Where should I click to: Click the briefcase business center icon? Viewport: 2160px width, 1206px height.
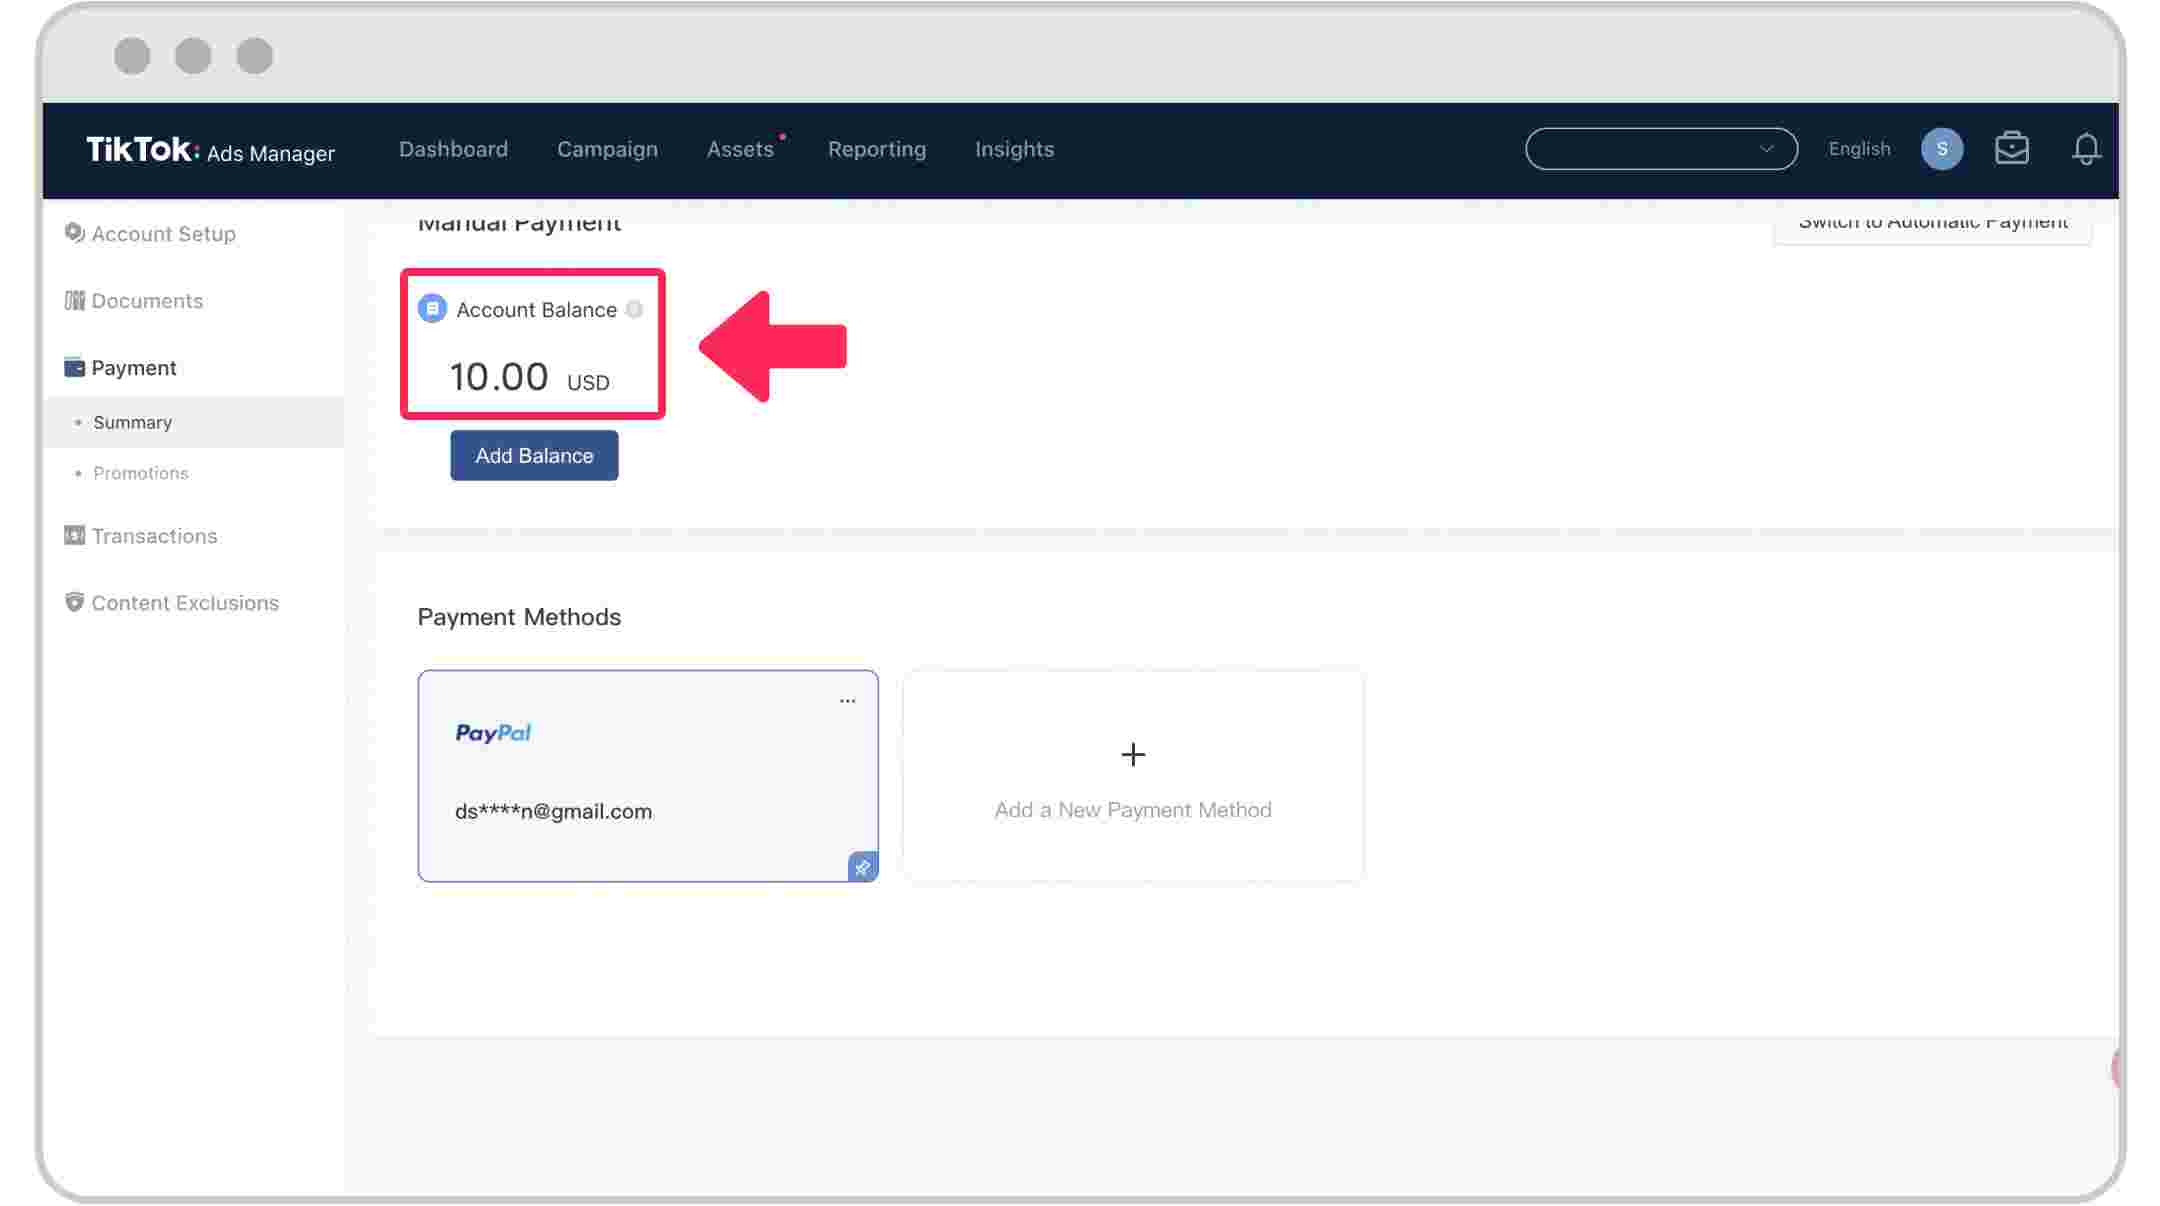2011,149
